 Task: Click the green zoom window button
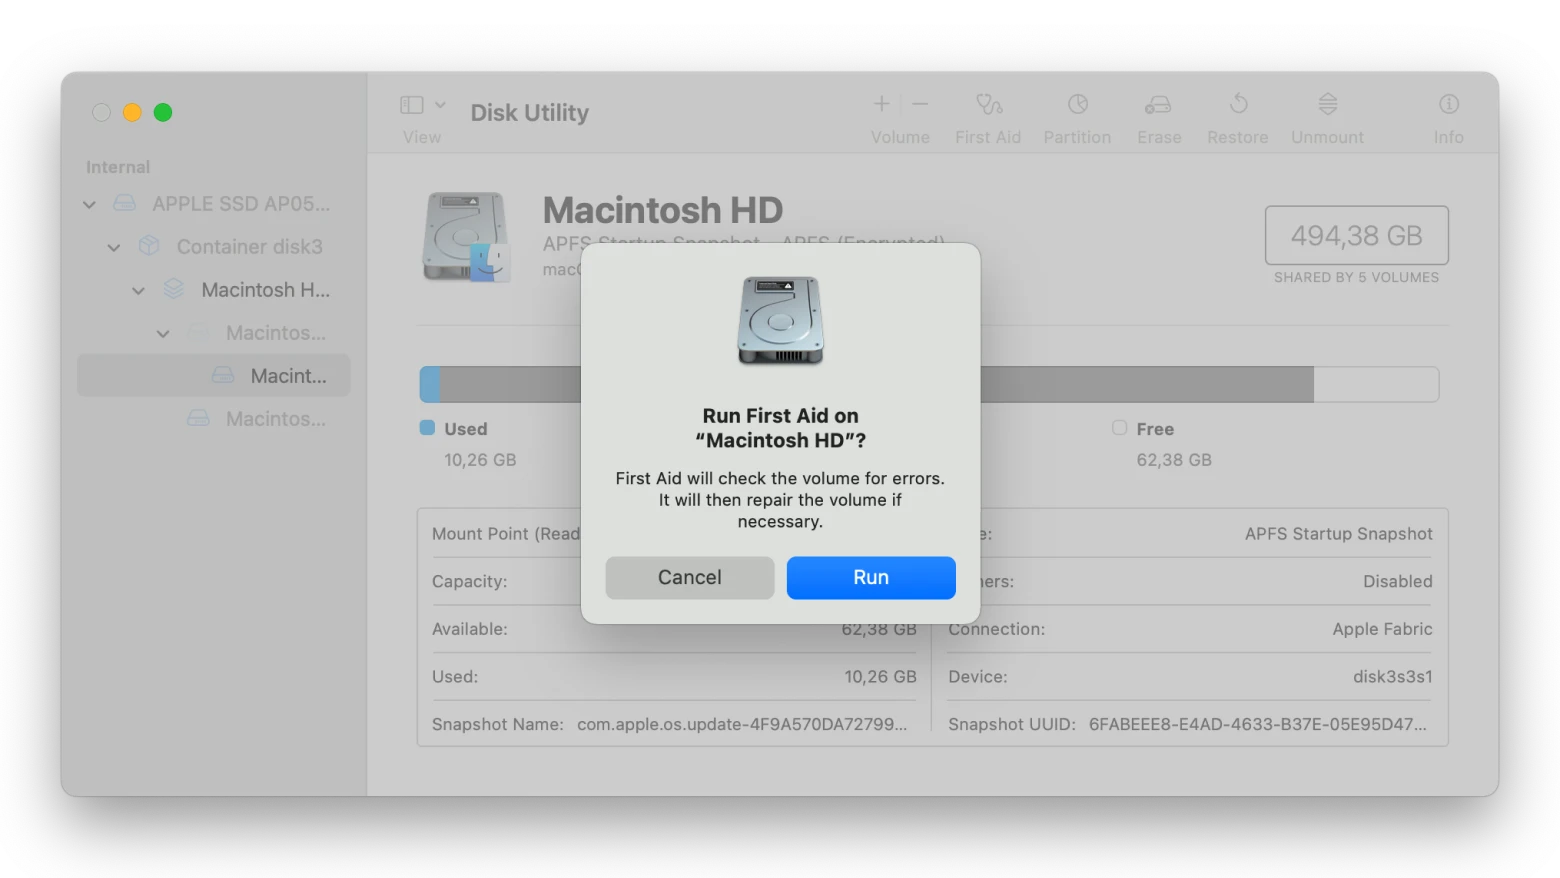click(x=163, y=112)
